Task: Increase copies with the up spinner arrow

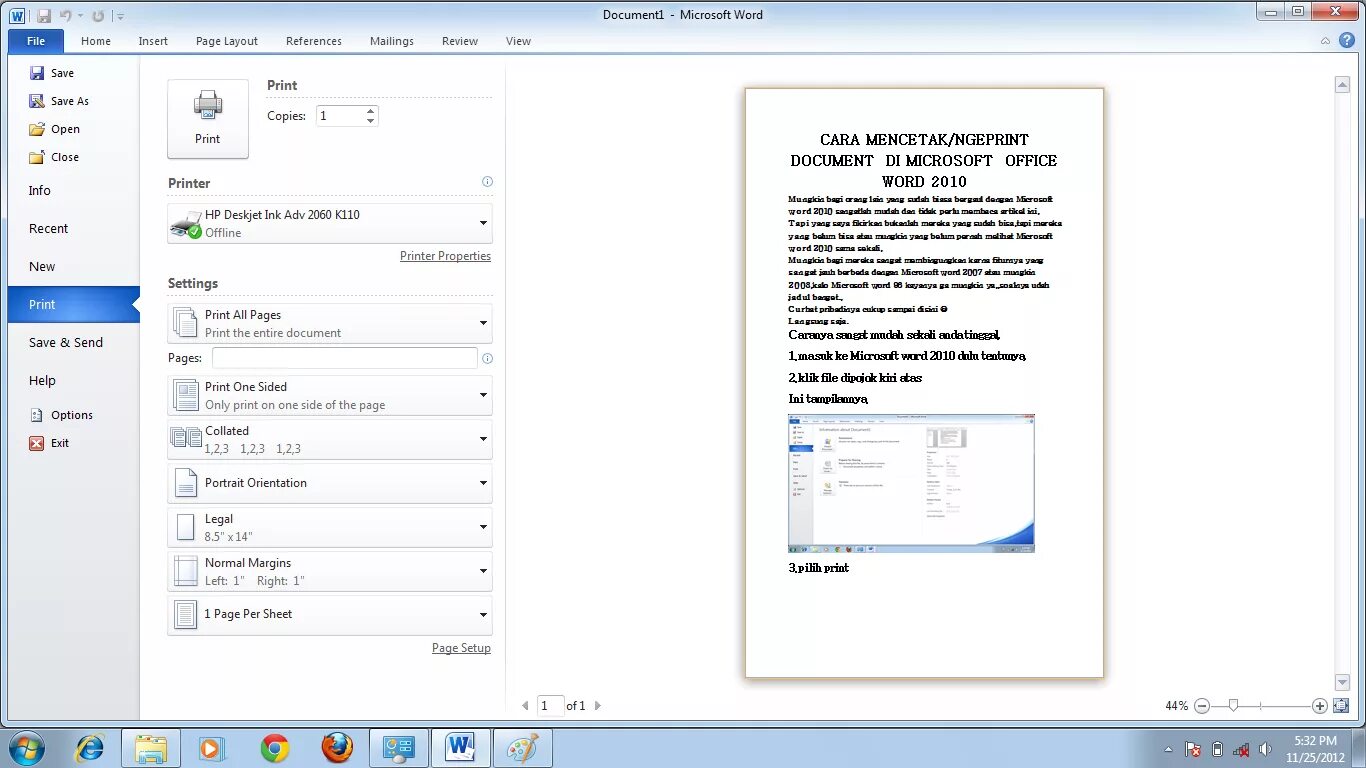Action: 371,111
